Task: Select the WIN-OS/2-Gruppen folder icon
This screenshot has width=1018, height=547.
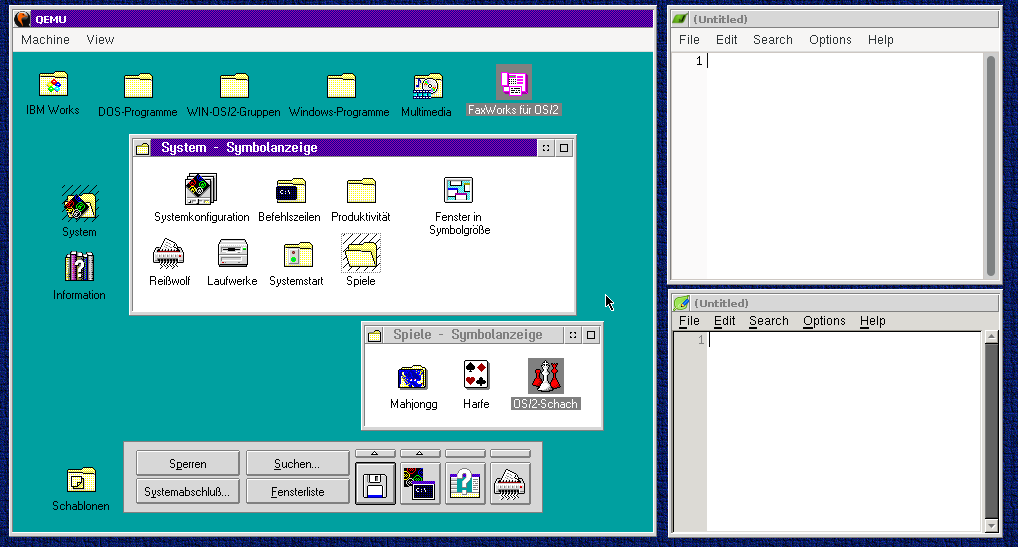Action: pyautogui.click(x=234, y=86)
